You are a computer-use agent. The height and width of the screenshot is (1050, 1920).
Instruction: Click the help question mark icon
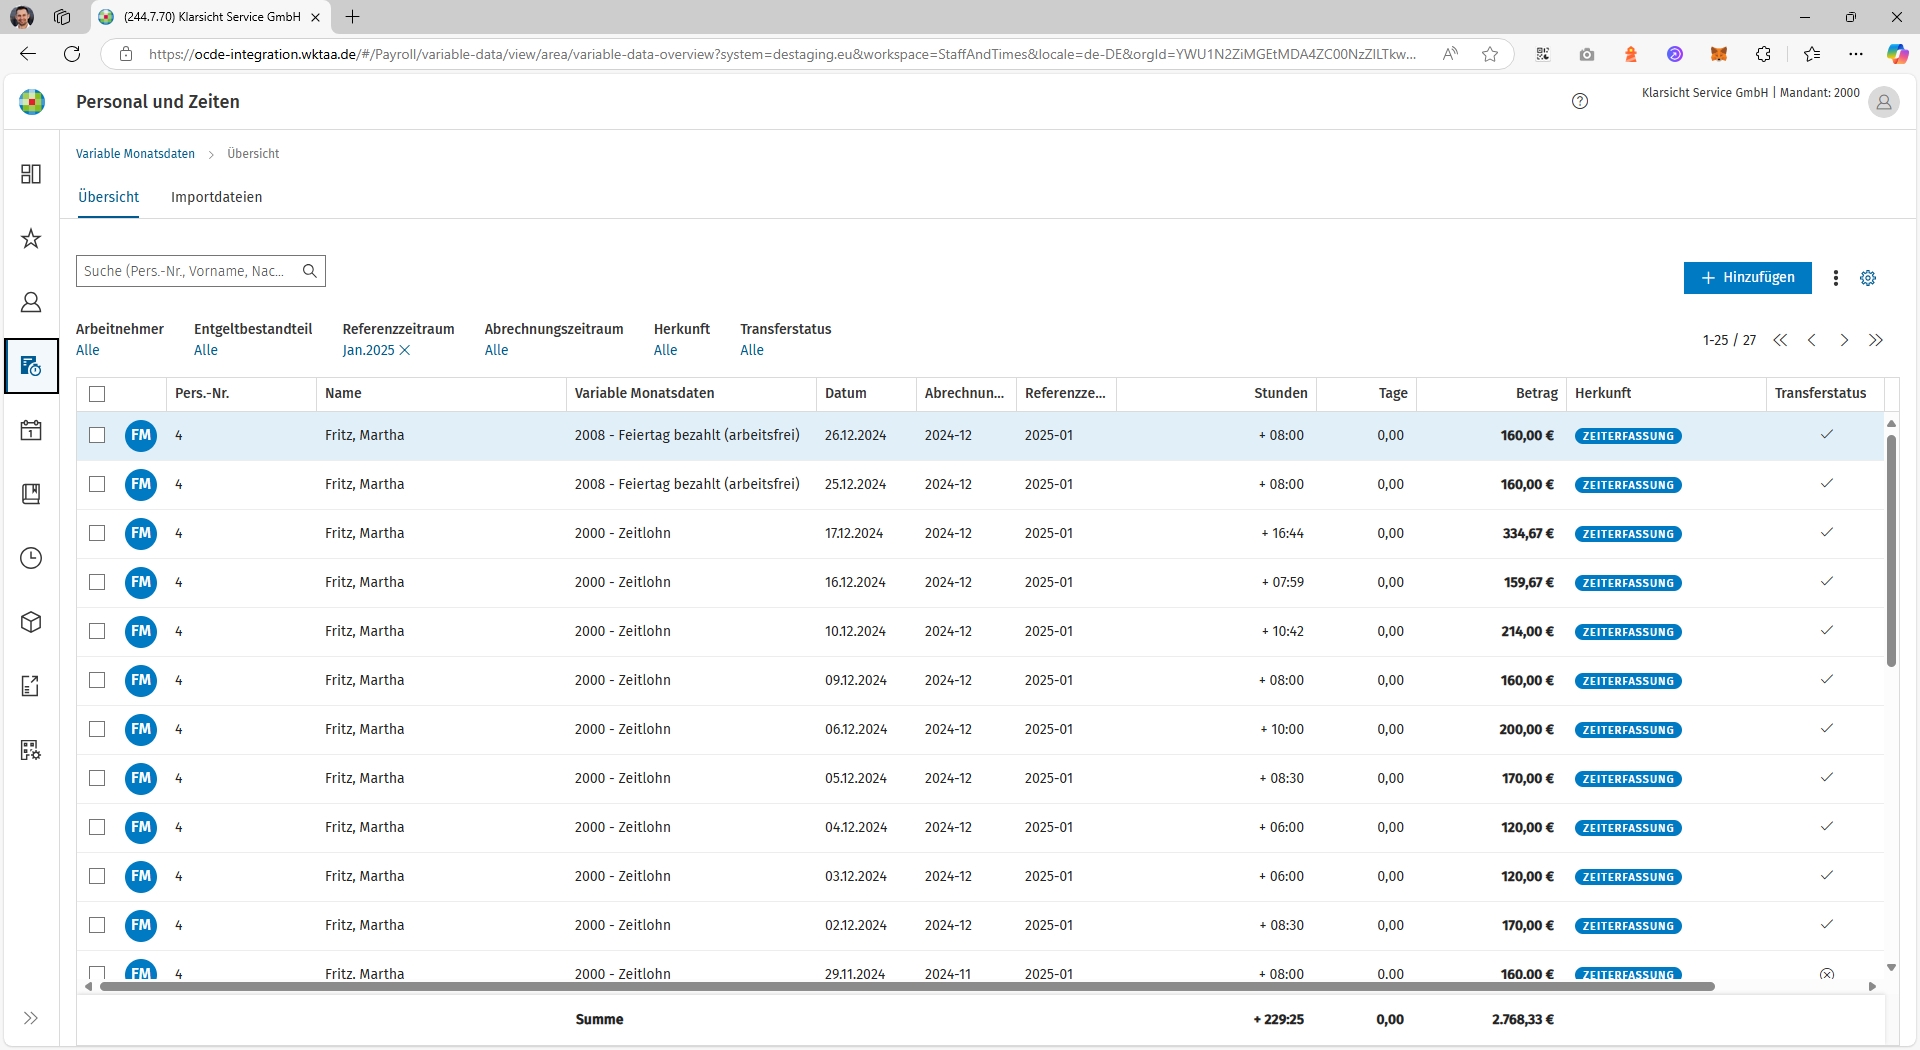pos(1580,101)
